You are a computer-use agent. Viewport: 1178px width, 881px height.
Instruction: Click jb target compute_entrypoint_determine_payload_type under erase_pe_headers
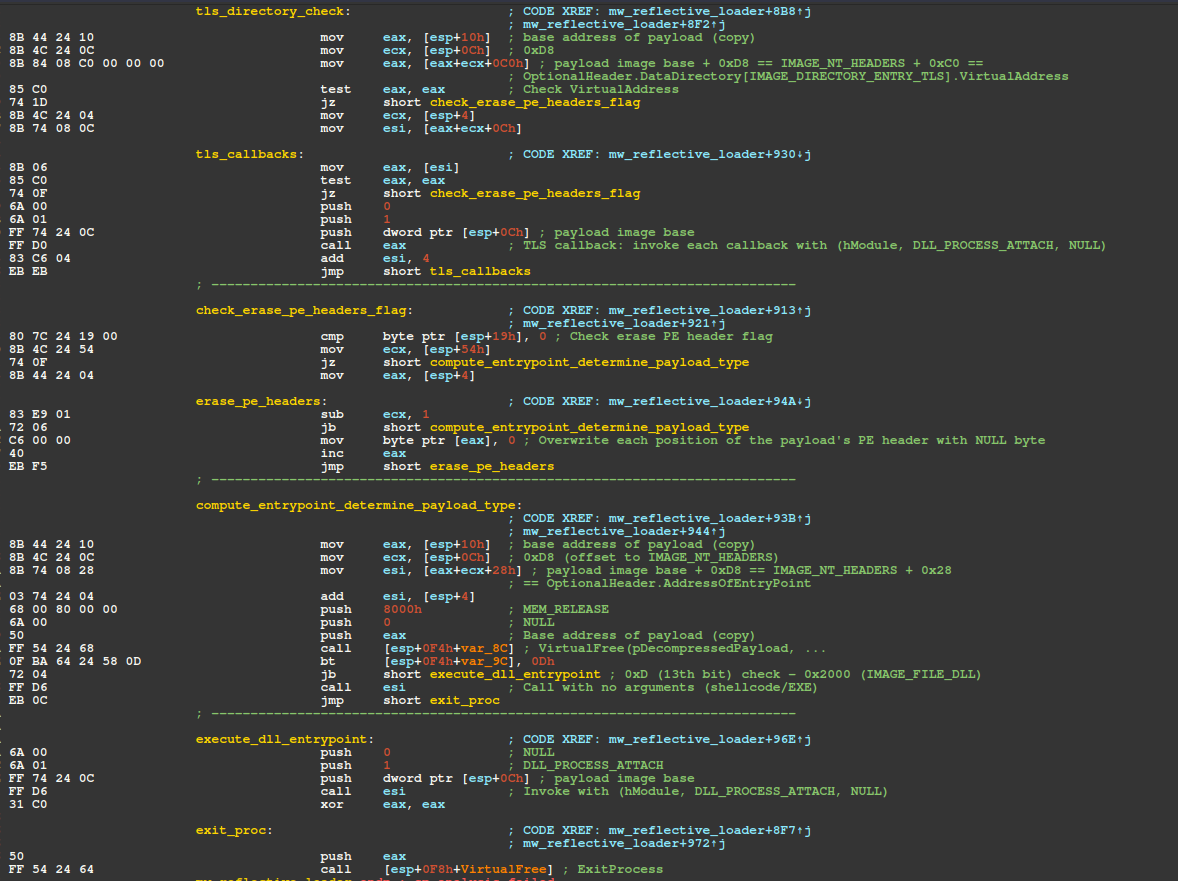point(589,427)
